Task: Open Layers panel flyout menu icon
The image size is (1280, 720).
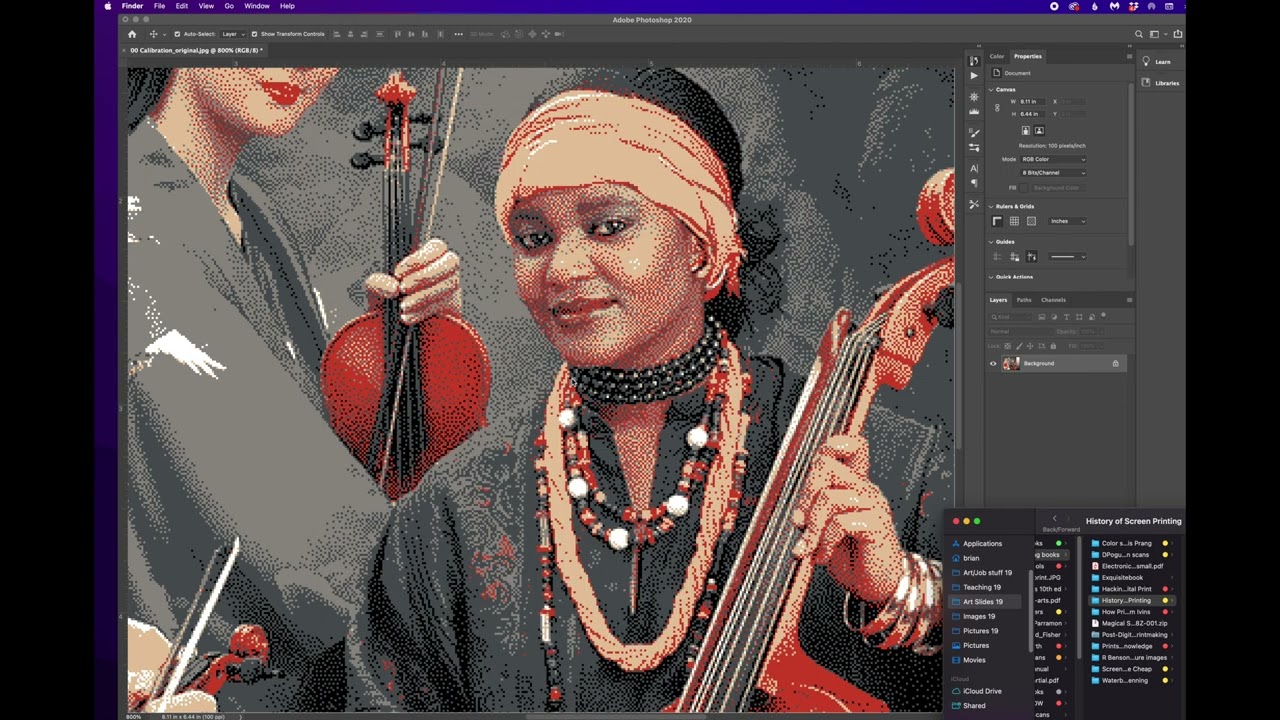Action: (x=1129, y=300)
